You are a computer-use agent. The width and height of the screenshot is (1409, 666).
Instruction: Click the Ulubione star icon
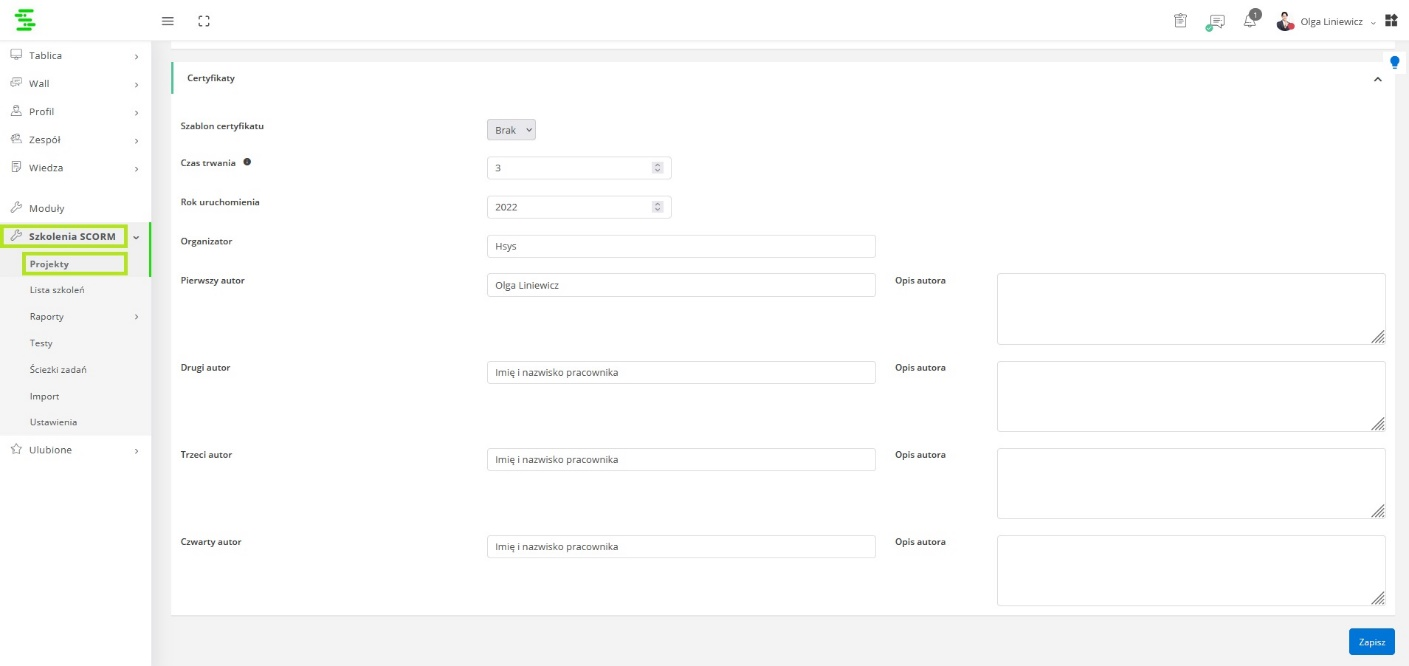(x=16, y=450)
